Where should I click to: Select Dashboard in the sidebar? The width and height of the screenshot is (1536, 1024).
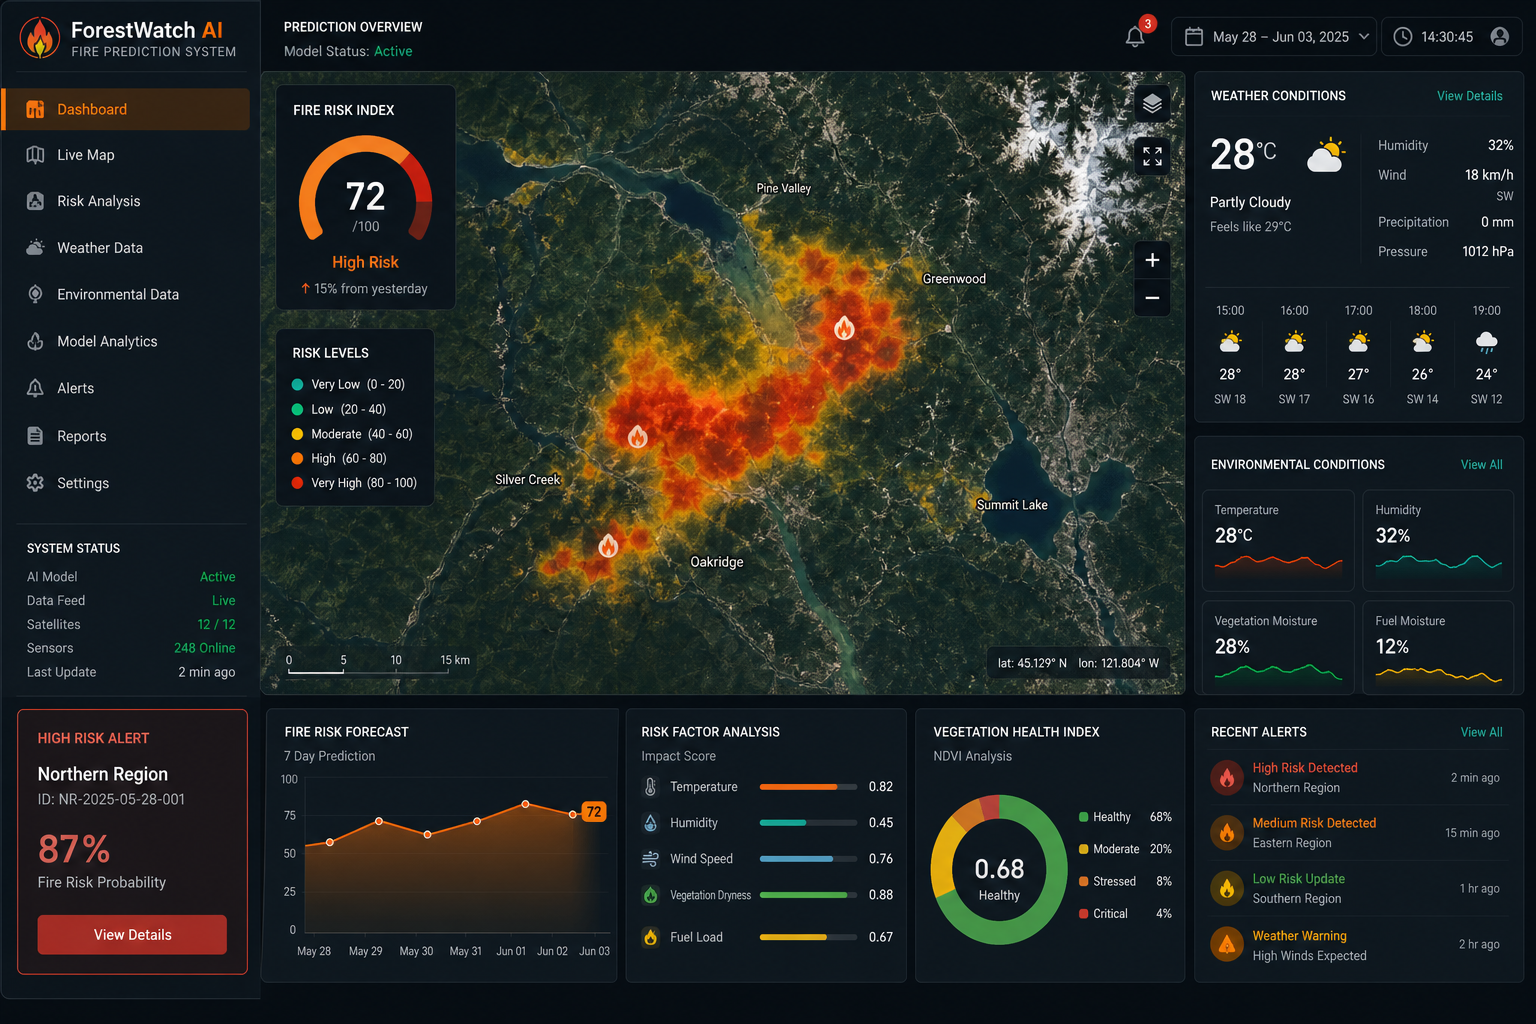(126, 109)
